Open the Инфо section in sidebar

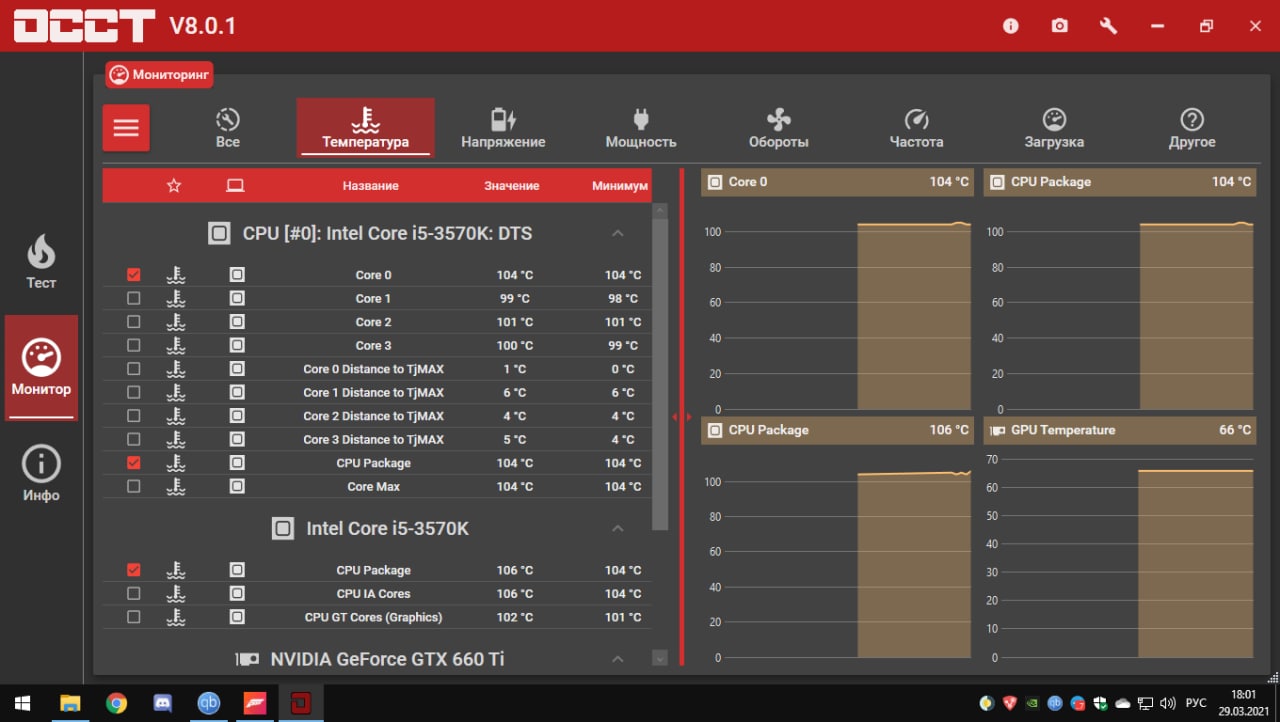[x=41, y=474]
